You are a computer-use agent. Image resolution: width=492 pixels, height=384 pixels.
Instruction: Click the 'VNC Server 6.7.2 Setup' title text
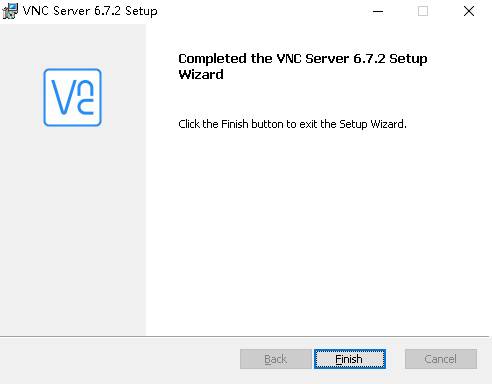(x=90, y=11)
